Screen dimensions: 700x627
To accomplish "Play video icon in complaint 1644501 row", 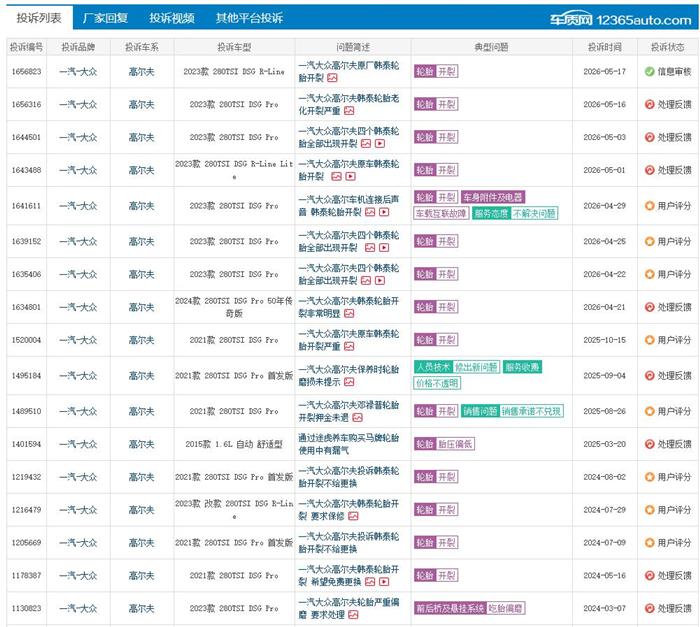I will click(380, 143).
